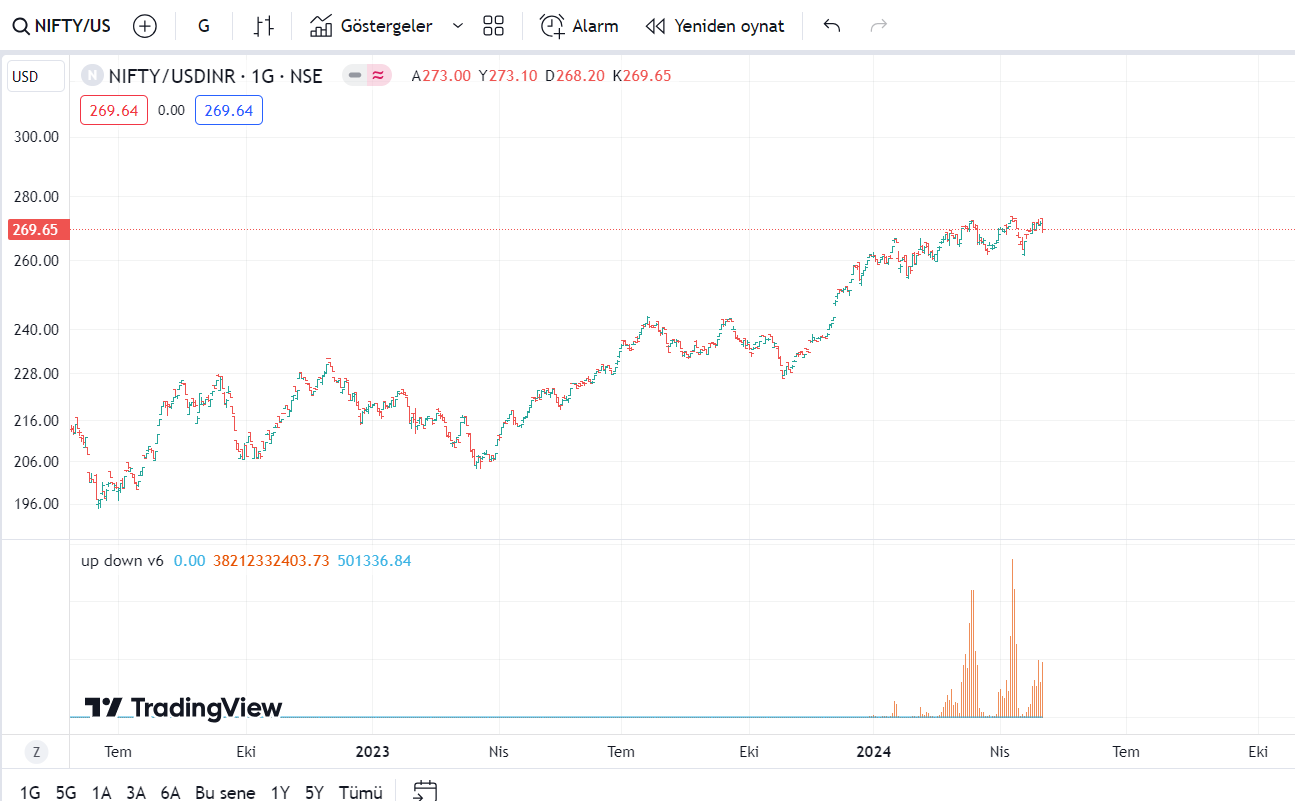Toggle the Z timezone button
Viewport: 1295px width, 801px height.
[36, 752]
